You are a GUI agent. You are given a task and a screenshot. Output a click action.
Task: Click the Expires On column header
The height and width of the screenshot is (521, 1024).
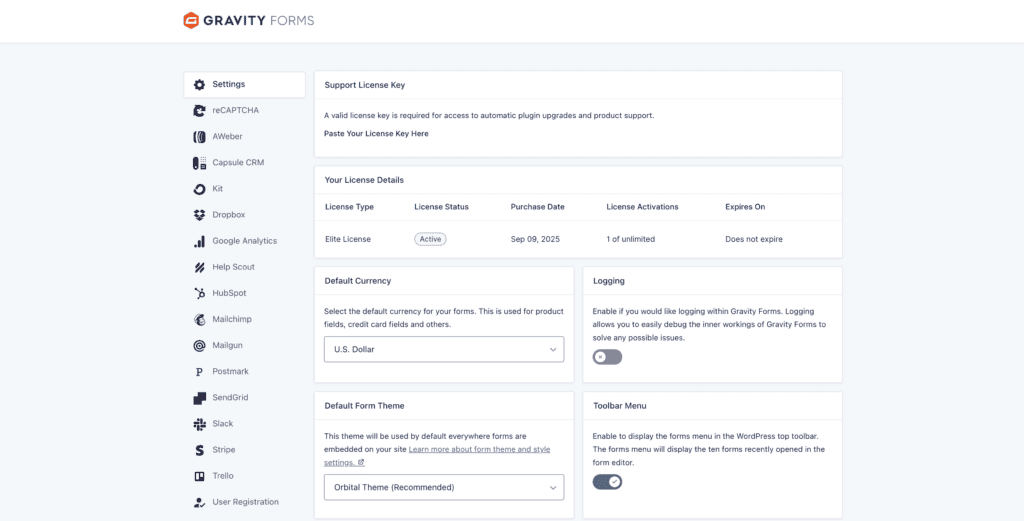click(745, 207)
